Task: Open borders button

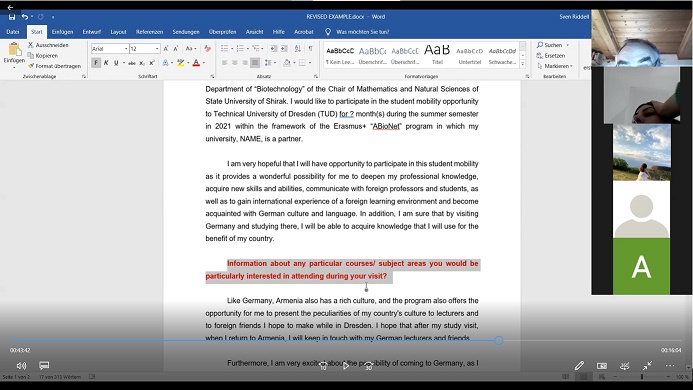Action: coord(302,63)
